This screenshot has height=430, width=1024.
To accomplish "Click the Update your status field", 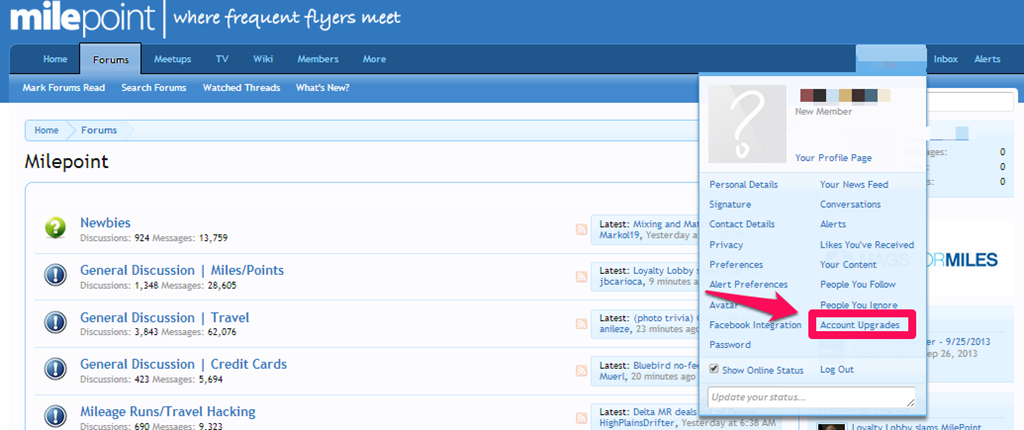I will pyautogui.click(x=812, y=397).
